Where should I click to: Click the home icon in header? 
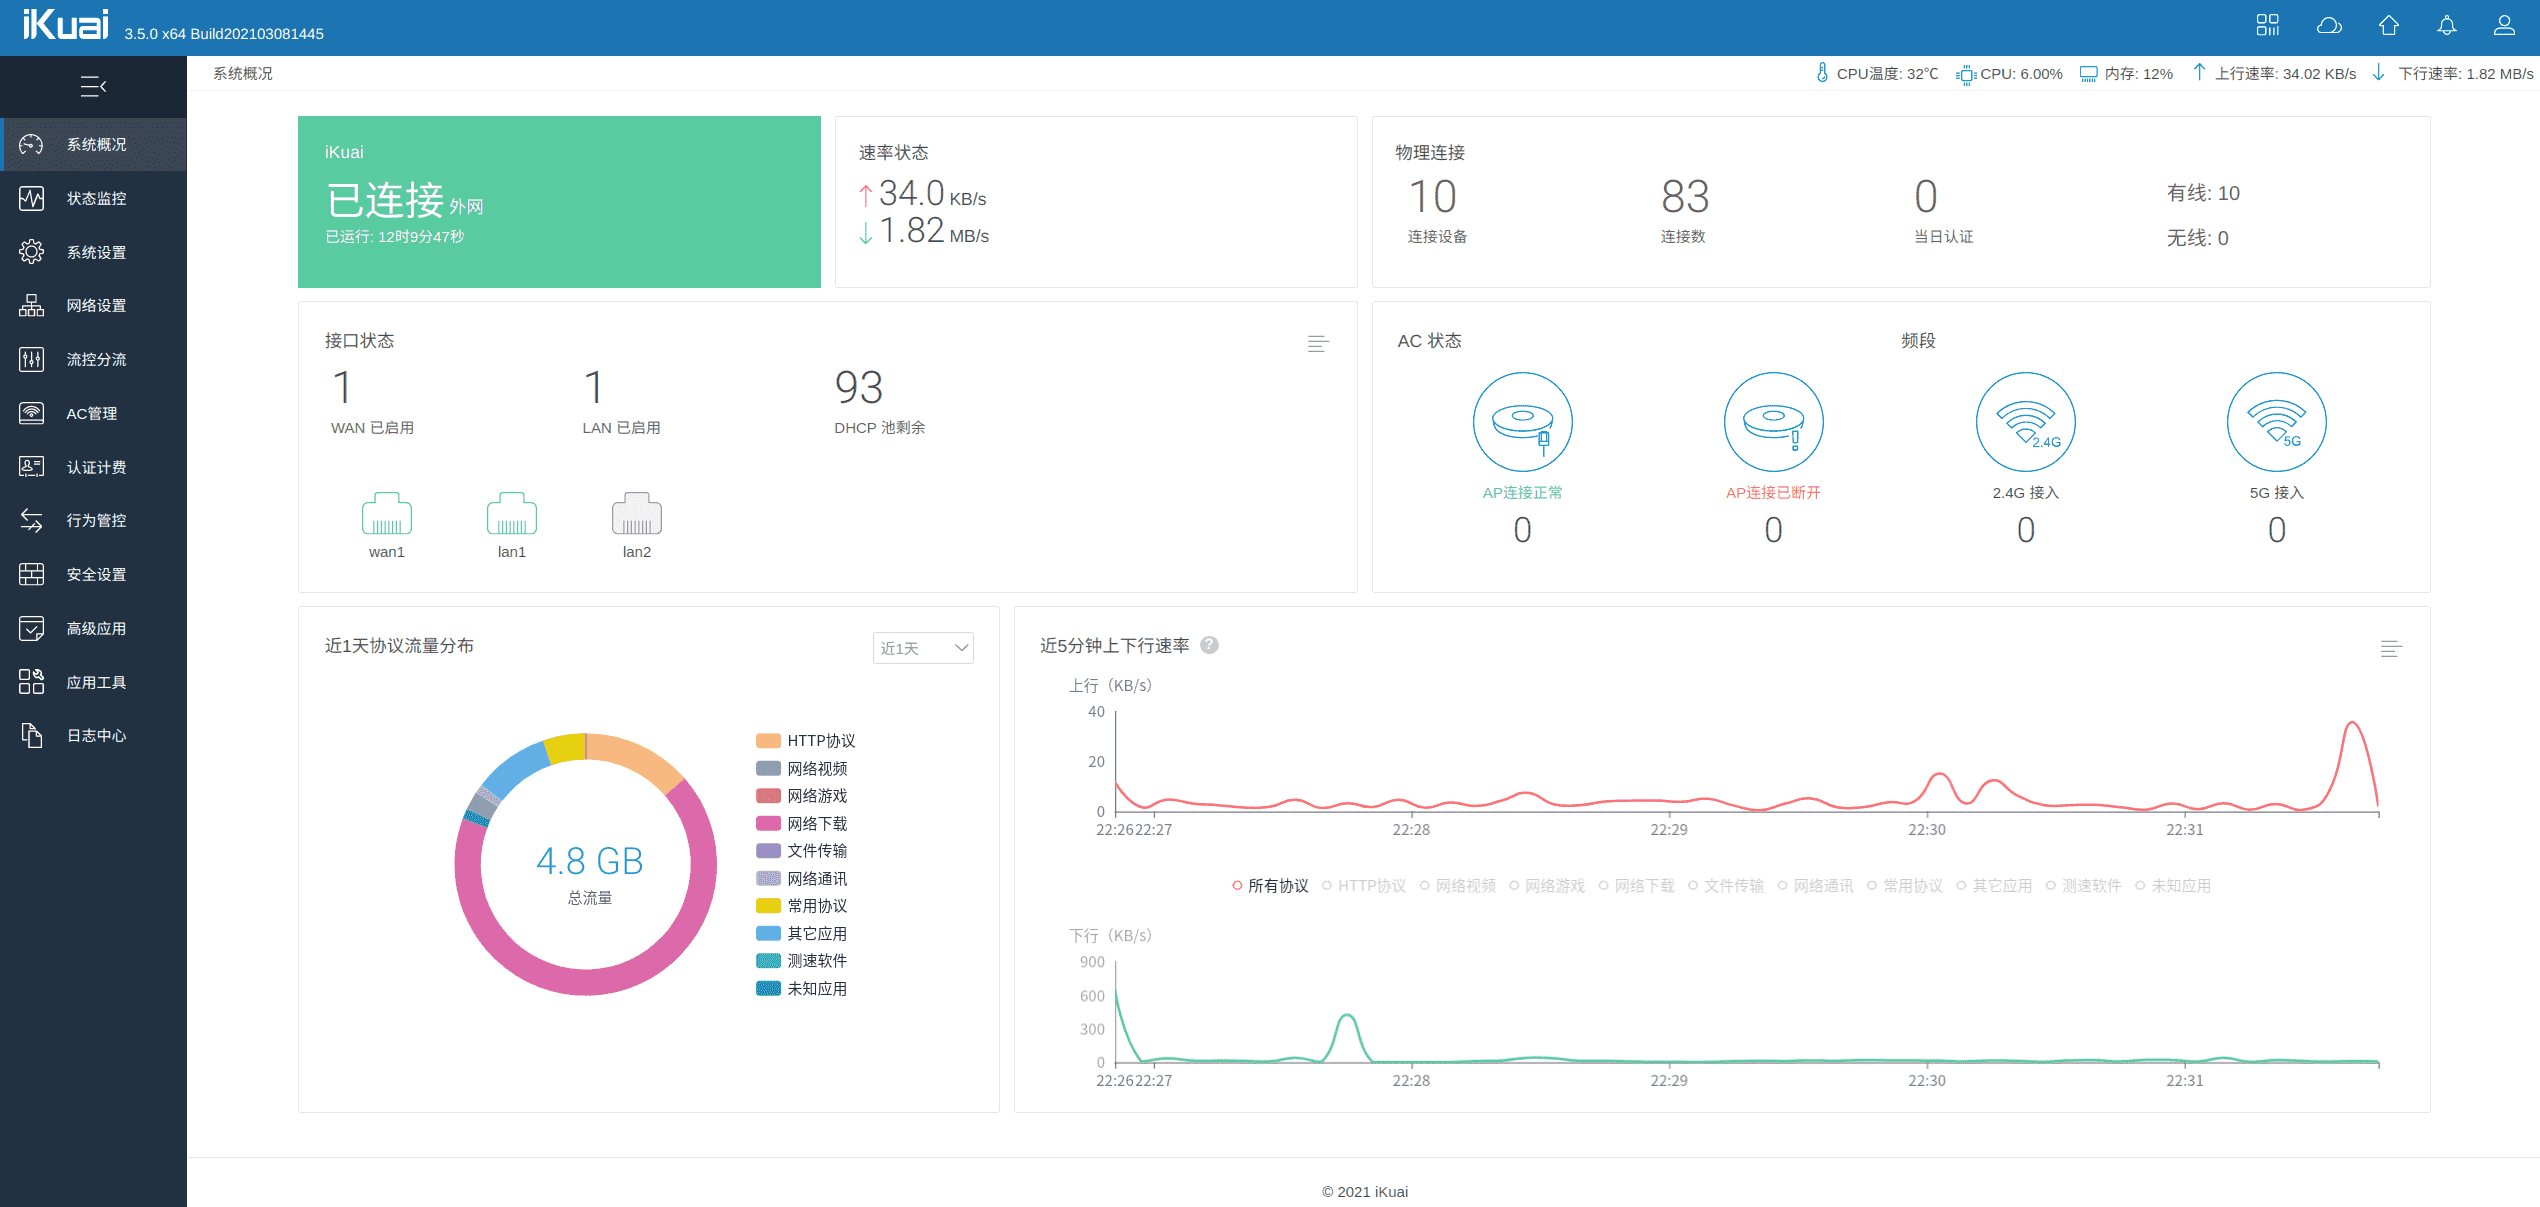click(2388, 26)
